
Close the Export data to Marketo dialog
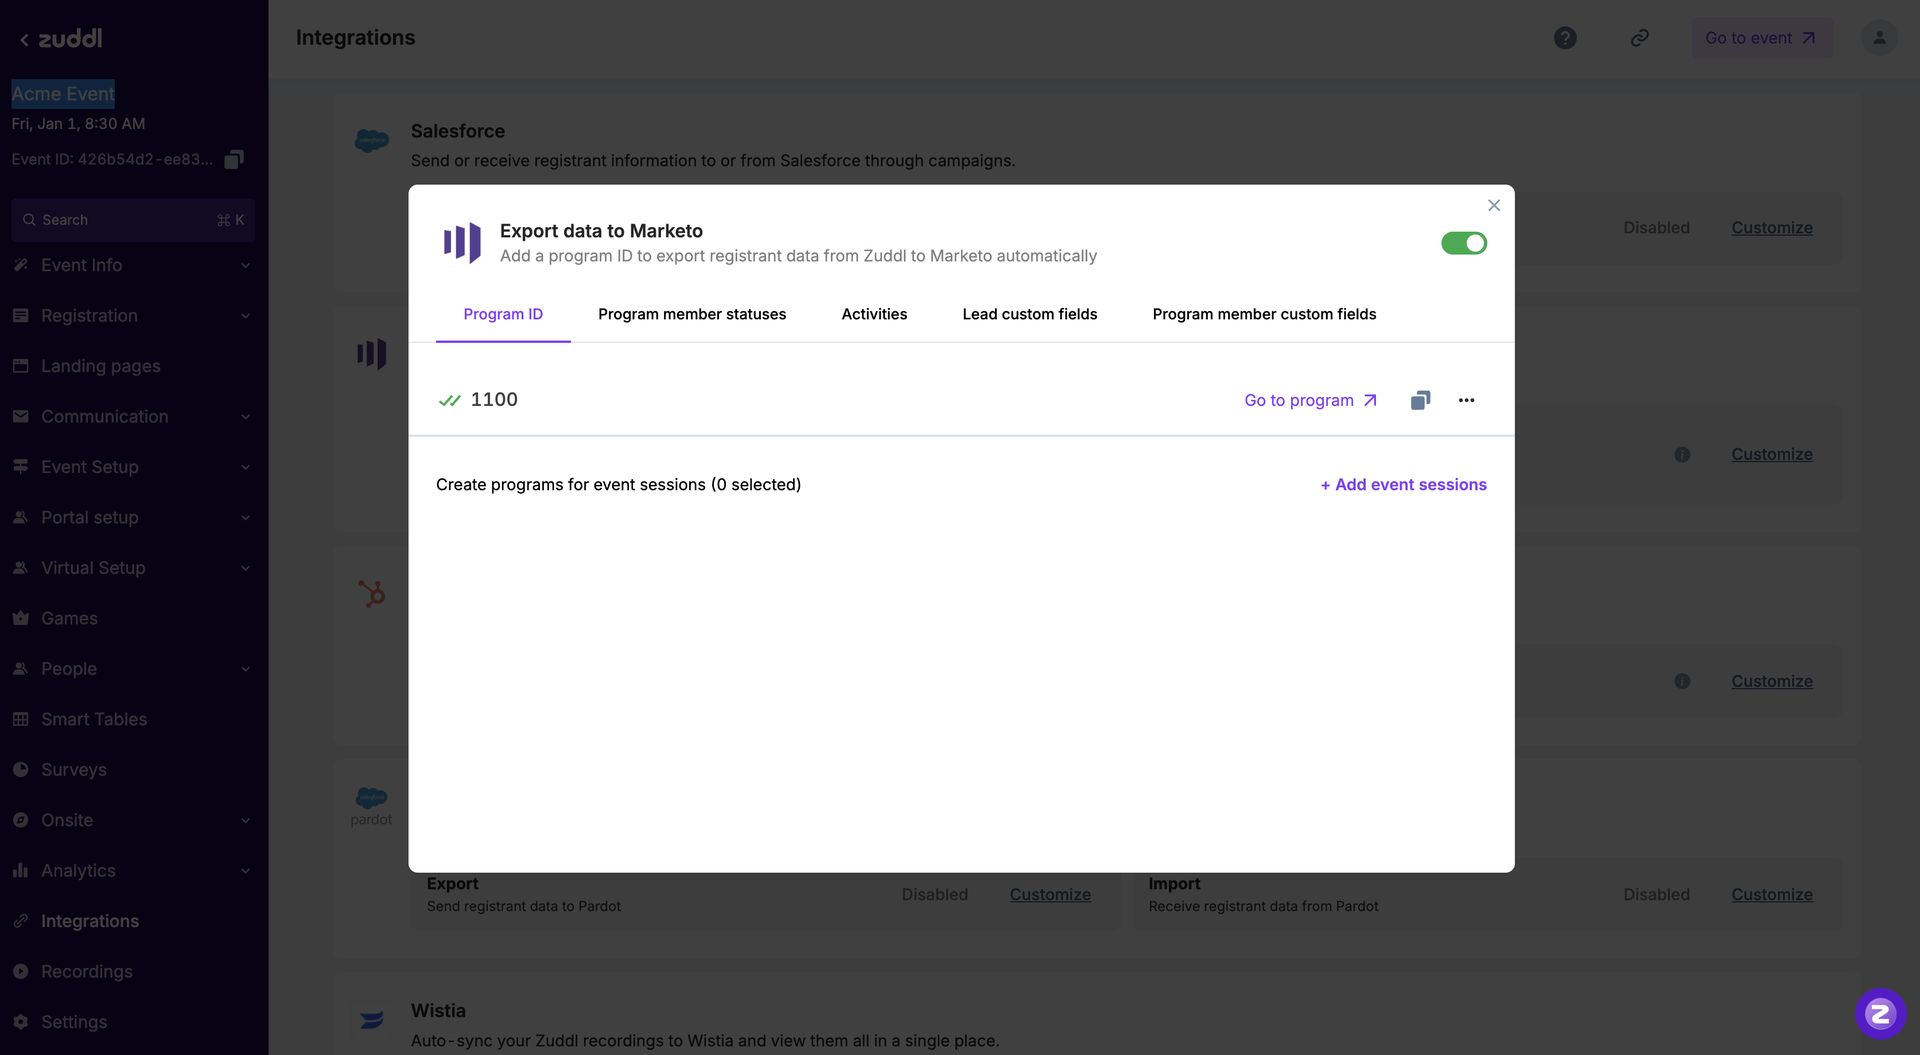(1494, 205)
